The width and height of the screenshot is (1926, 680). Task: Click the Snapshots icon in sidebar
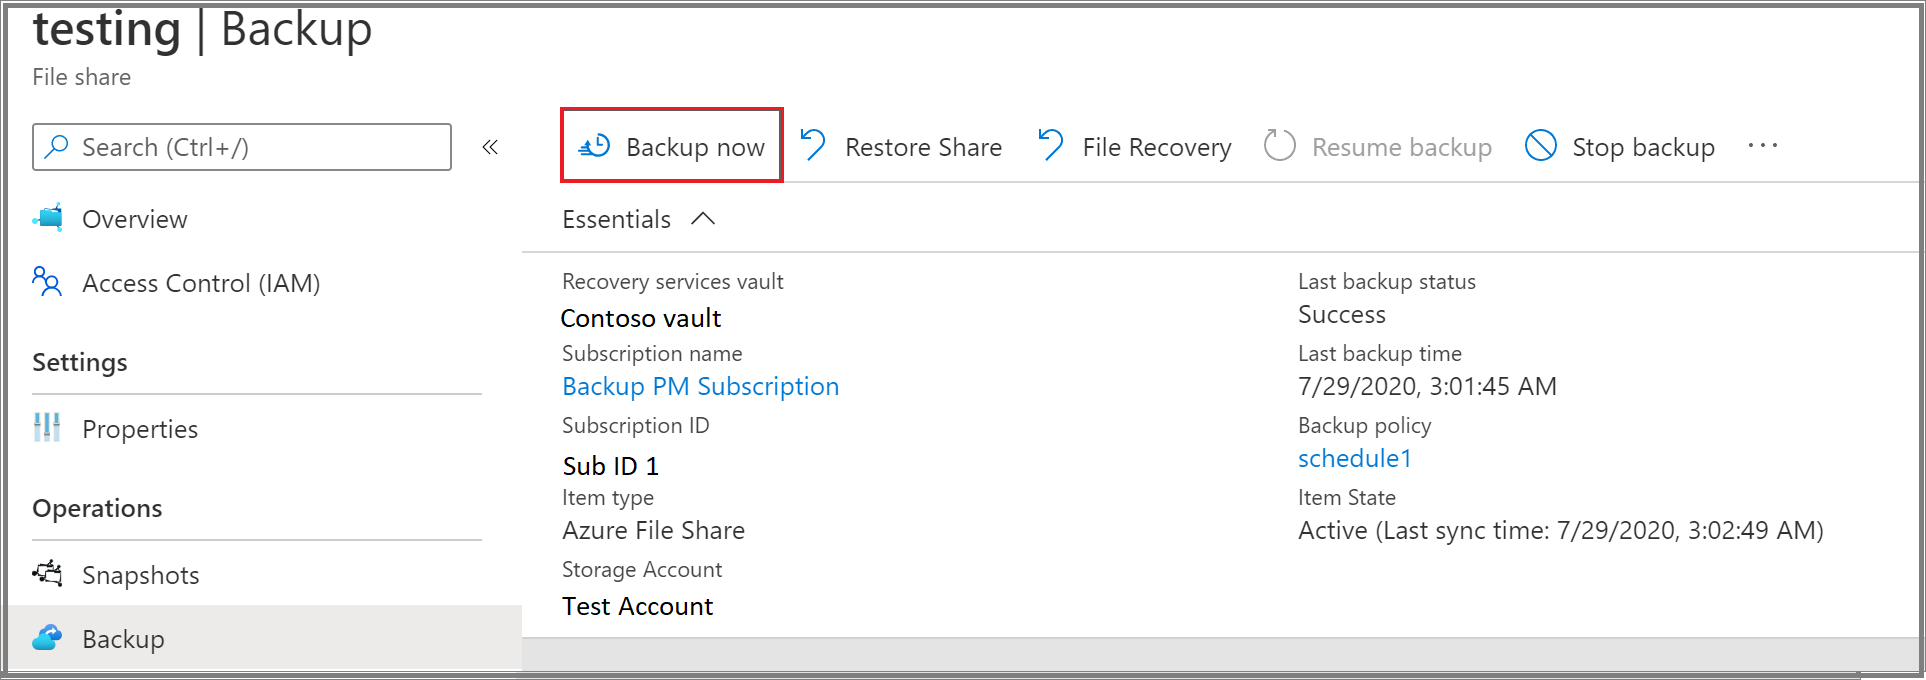(x=47, y=574)
